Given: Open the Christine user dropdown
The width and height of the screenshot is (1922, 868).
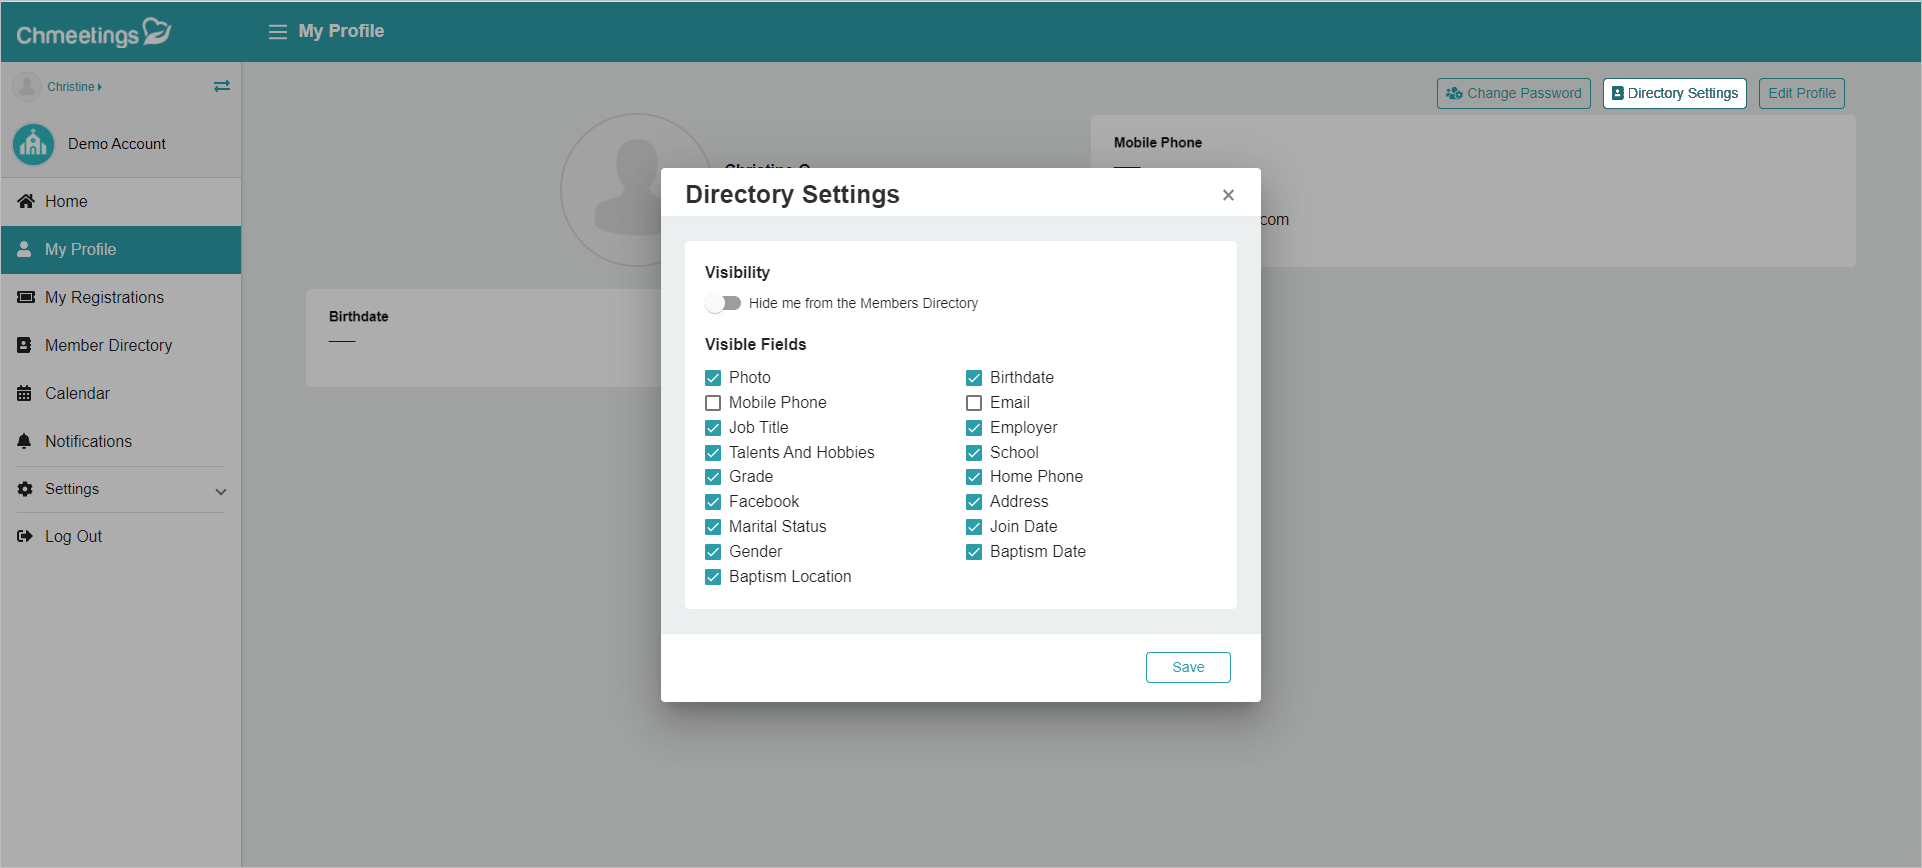Looking at the screenshot, I should click(x=75, y=87).
